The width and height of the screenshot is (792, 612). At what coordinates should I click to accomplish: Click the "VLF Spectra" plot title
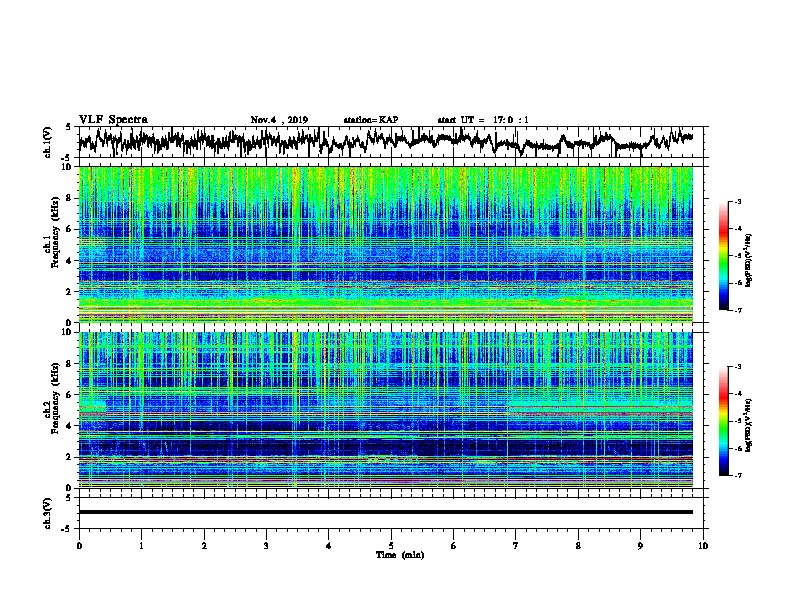[113, 120]
